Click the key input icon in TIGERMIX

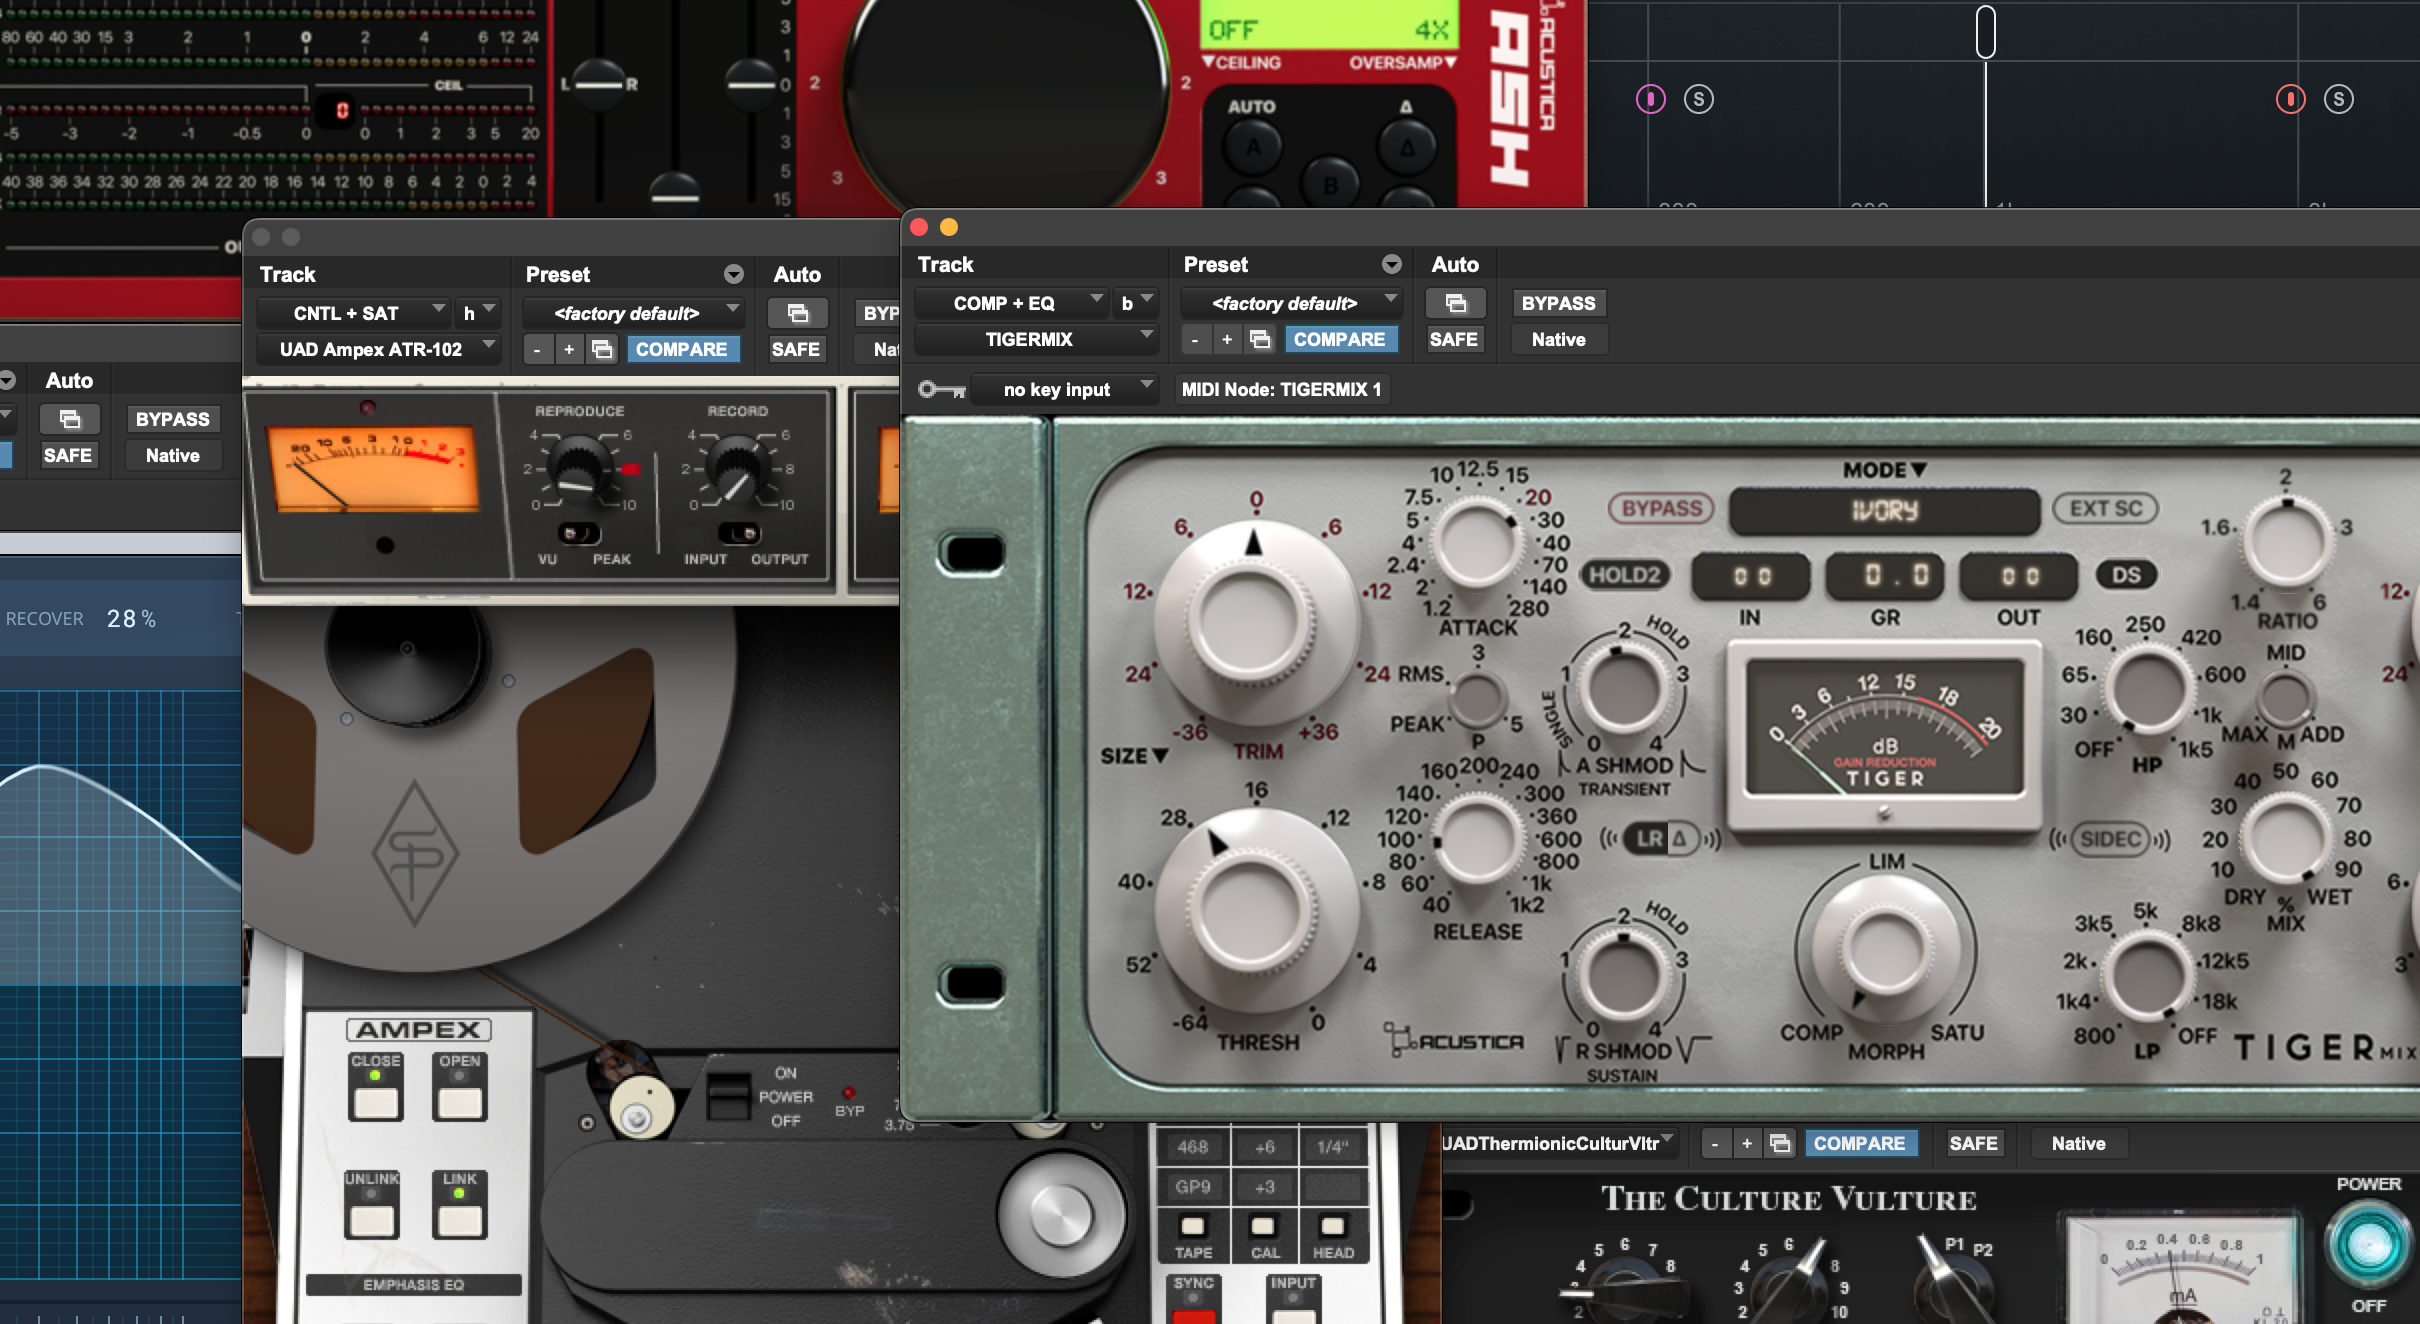pos(941,389)
